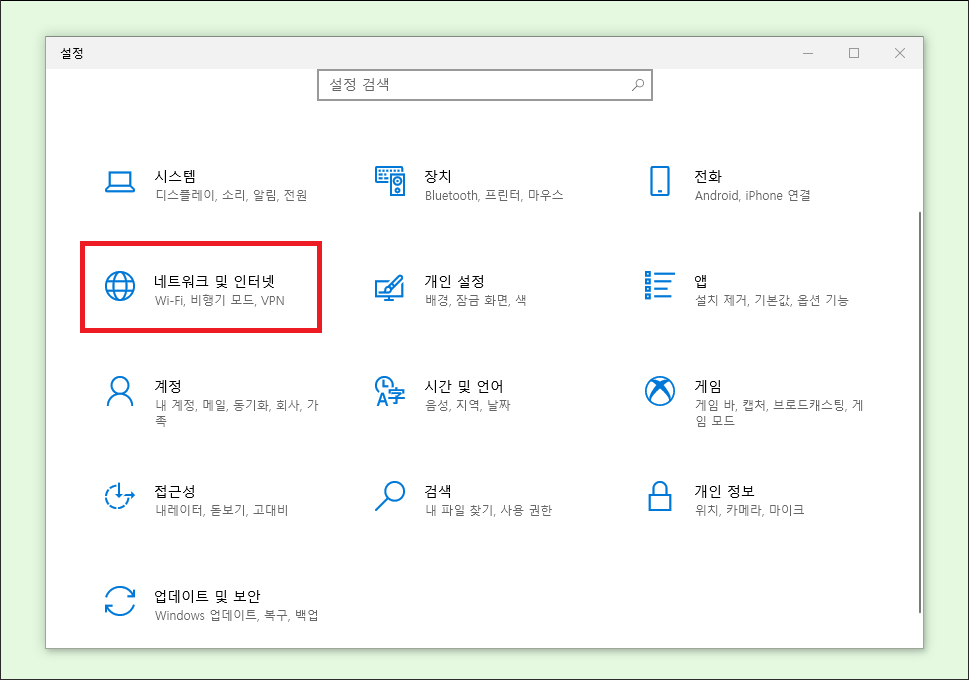Maximize the 설정 window

tap(854, 53)
